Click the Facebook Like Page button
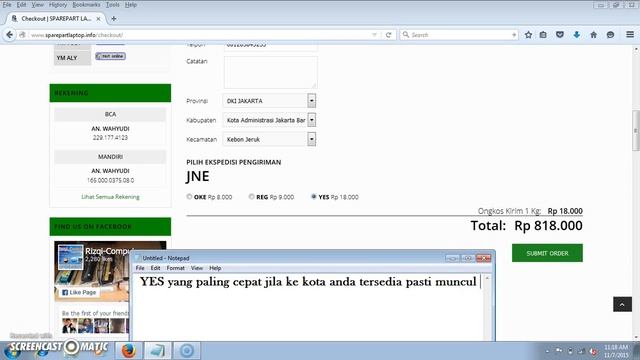 pyautogui.click(x=79, y=293)
